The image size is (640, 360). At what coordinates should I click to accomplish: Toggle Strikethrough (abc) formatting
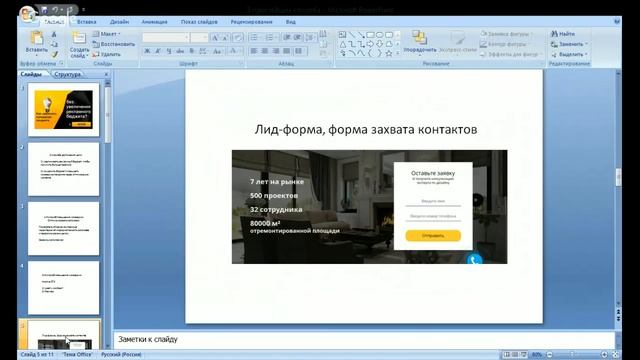[x=180, y=51]
